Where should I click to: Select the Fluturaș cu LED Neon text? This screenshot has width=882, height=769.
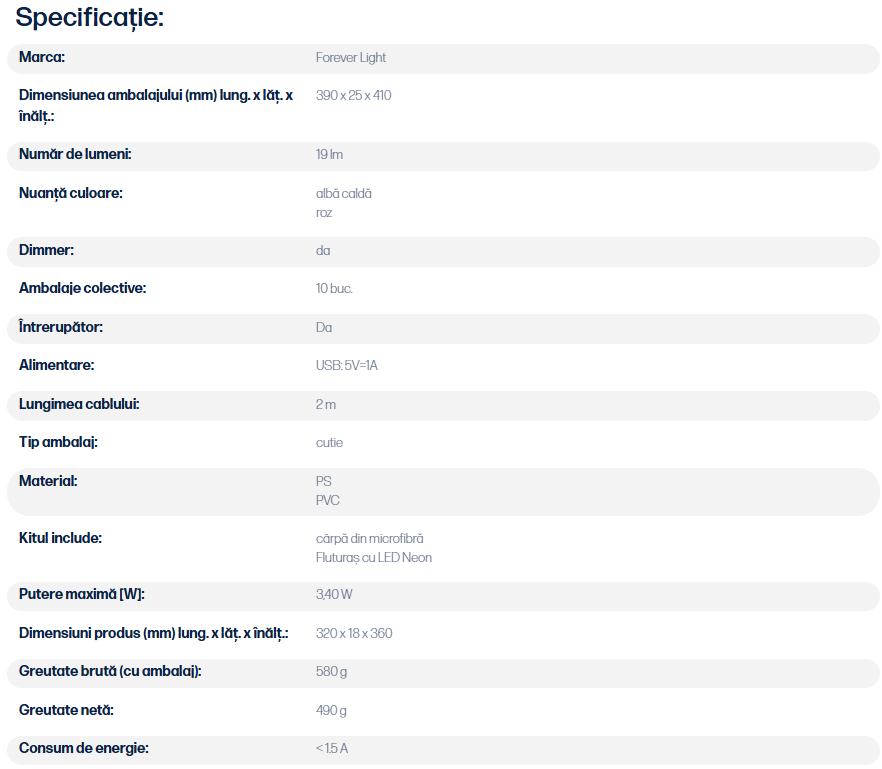[x=374, y=558]
